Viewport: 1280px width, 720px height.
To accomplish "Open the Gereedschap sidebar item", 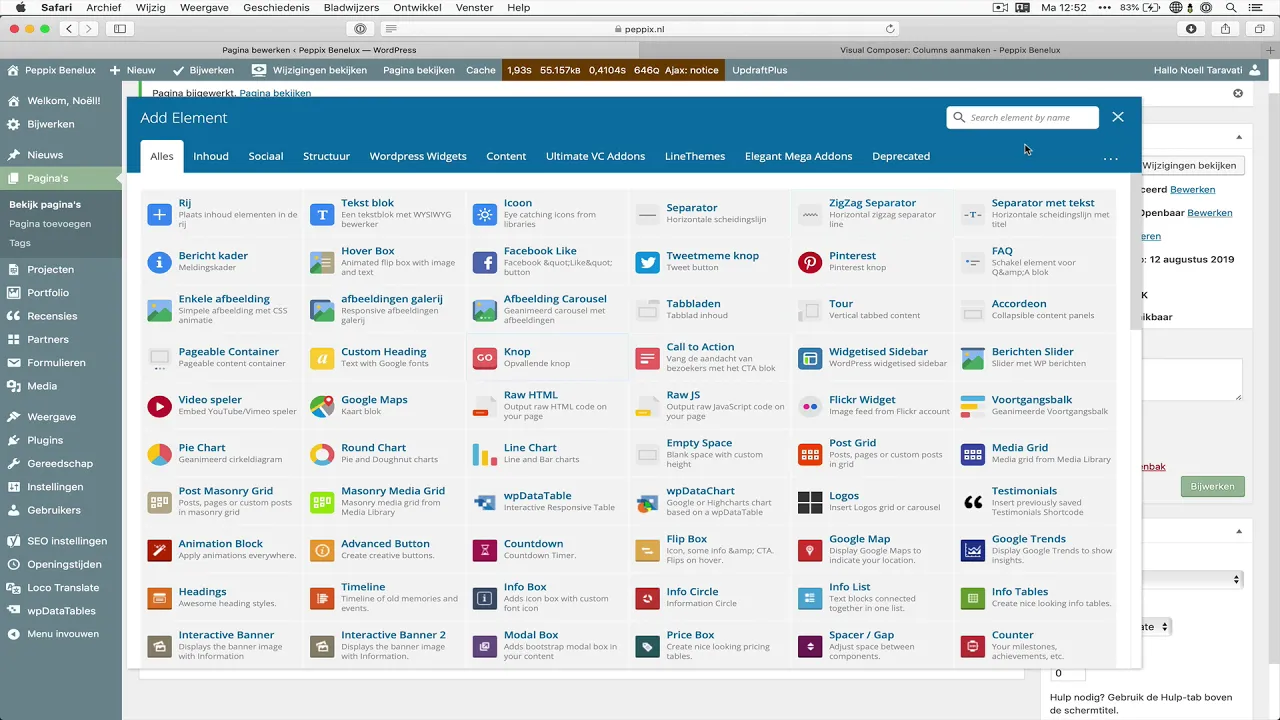I will [61, 463].
